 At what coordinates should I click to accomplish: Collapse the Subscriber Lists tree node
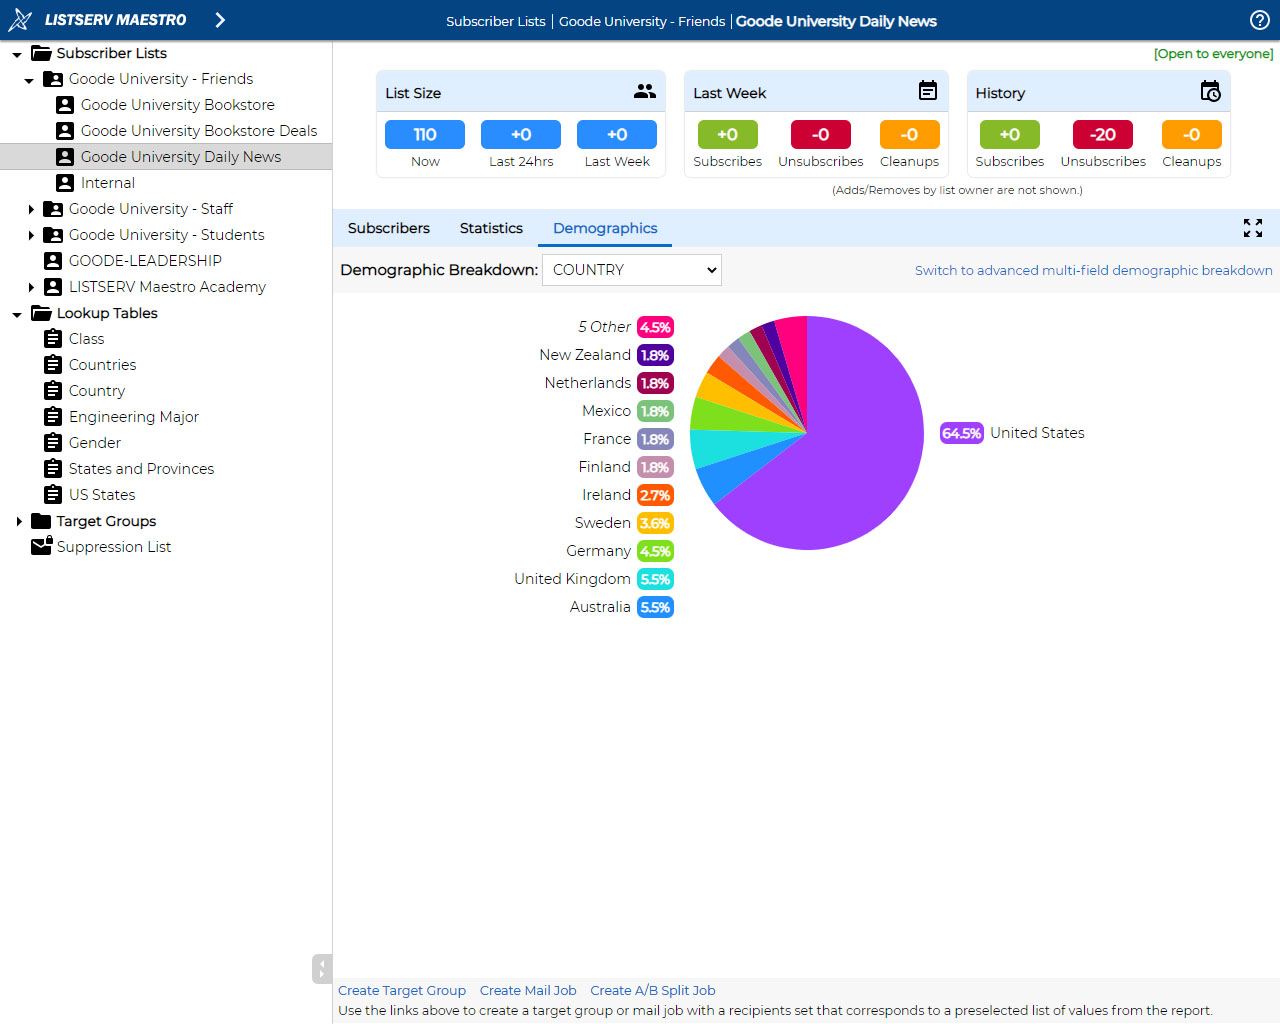tap(17, 54)
